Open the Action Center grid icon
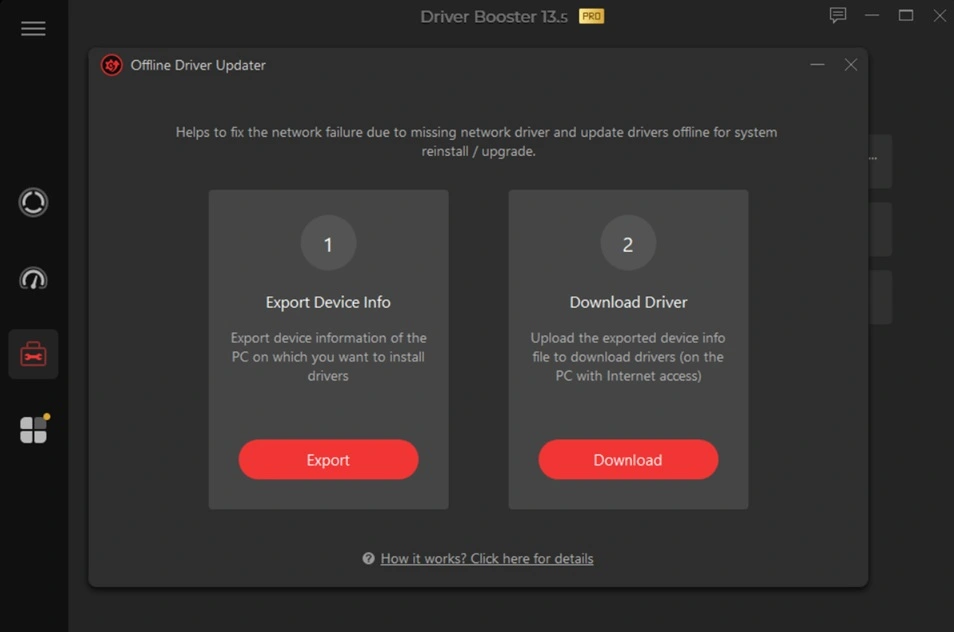The width and height of the screenshot is (954, 632). (33, 429)
